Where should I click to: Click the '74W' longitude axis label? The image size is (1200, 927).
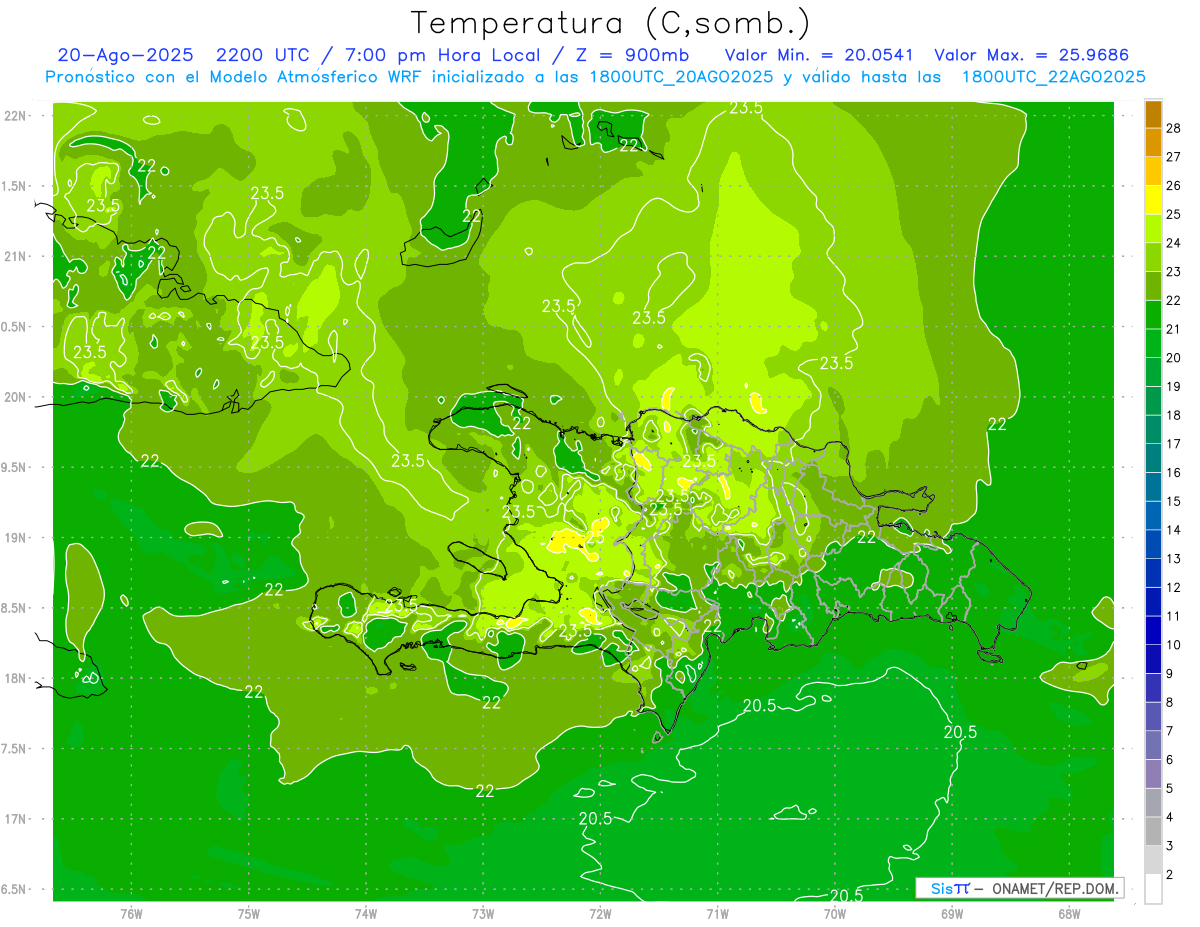pos(365,914)
